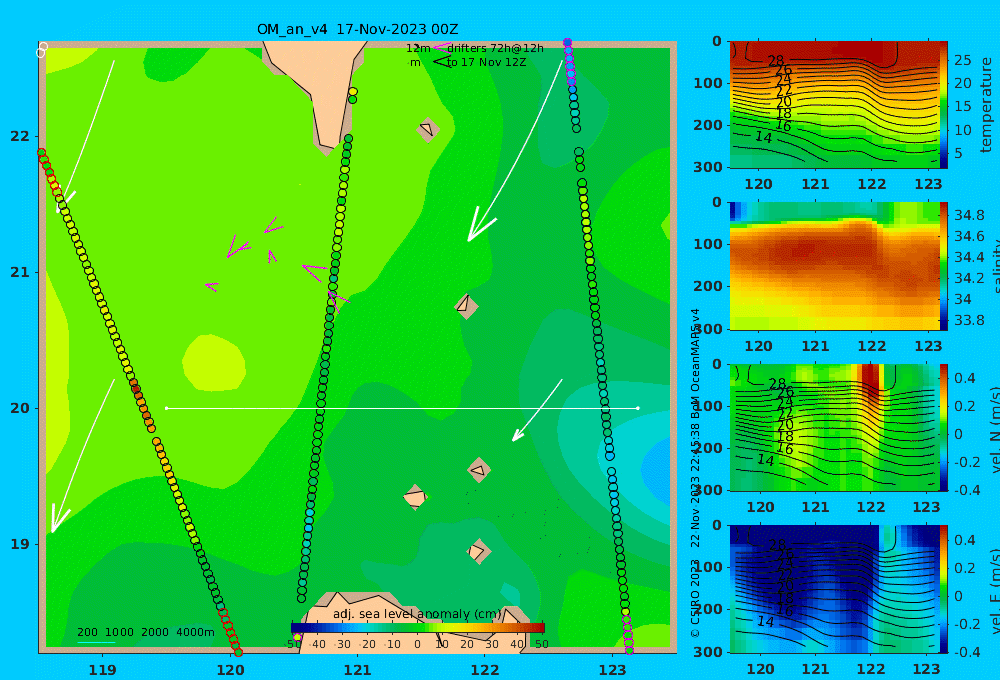Click the small island near 21°N 122°E
The image size is (1000, 680).
click(466, 306)
